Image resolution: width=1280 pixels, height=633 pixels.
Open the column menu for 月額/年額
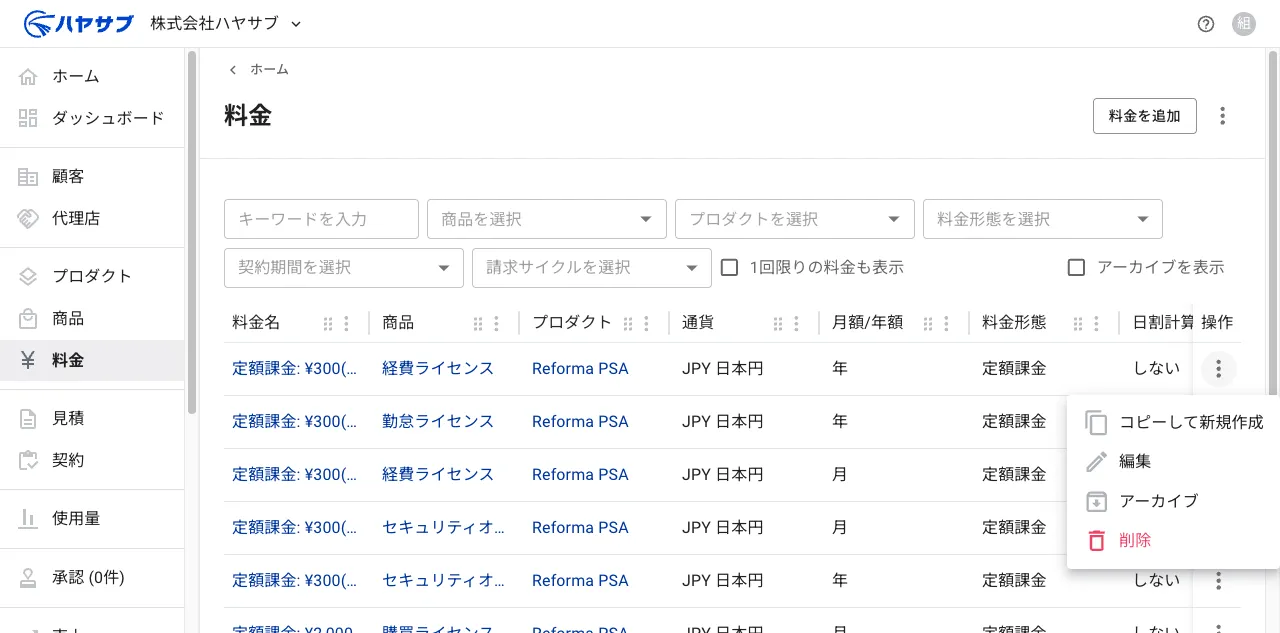(x=946, y=324)
